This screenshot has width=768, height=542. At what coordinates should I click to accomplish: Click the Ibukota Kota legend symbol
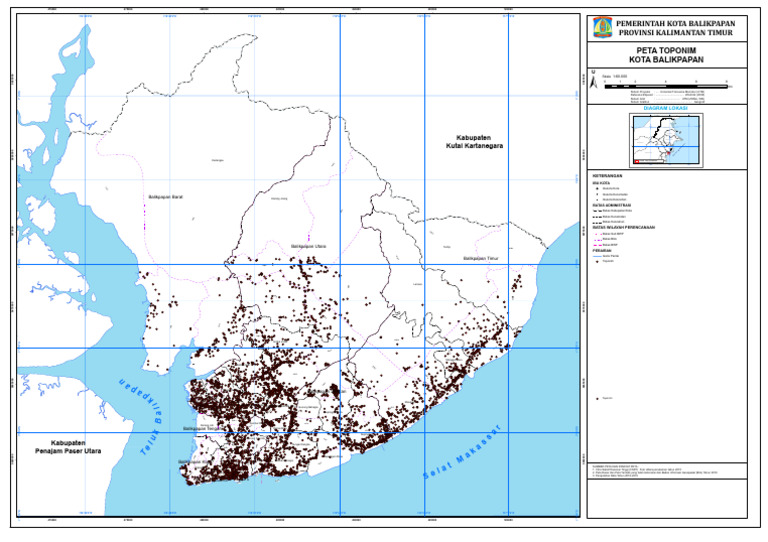(596, 188)
